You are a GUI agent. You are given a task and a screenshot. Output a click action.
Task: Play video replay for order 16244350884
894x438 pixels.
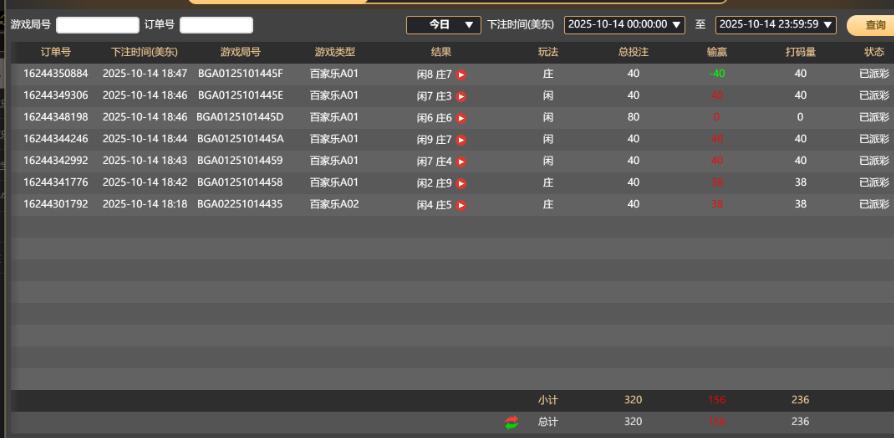click(461, 75)
